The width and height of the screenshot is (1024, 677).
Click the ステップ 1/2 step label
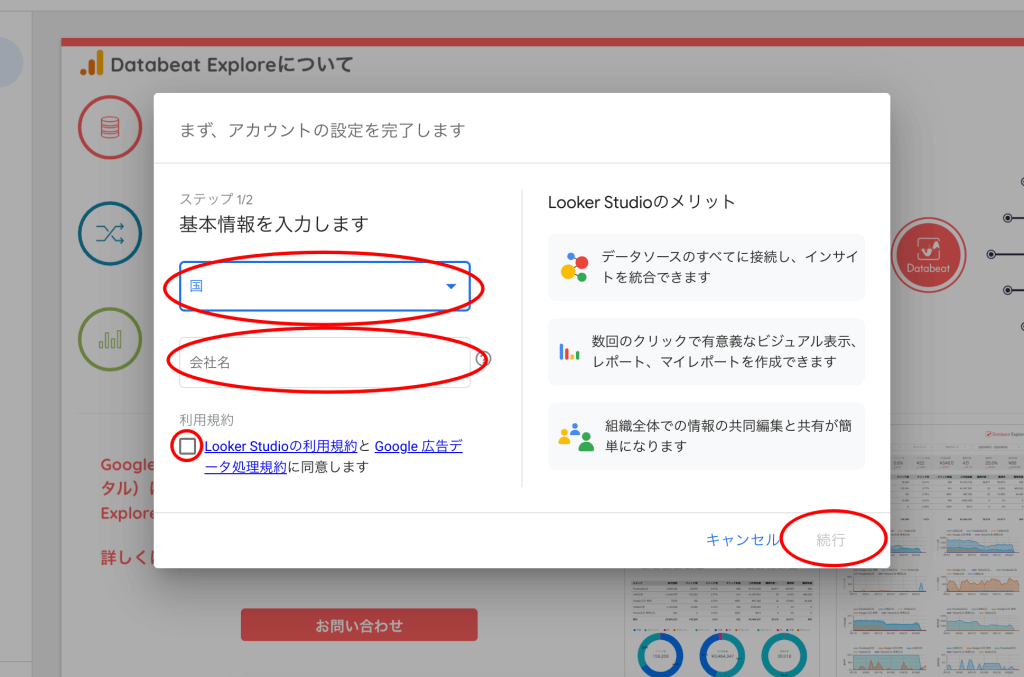coord(216,199)
